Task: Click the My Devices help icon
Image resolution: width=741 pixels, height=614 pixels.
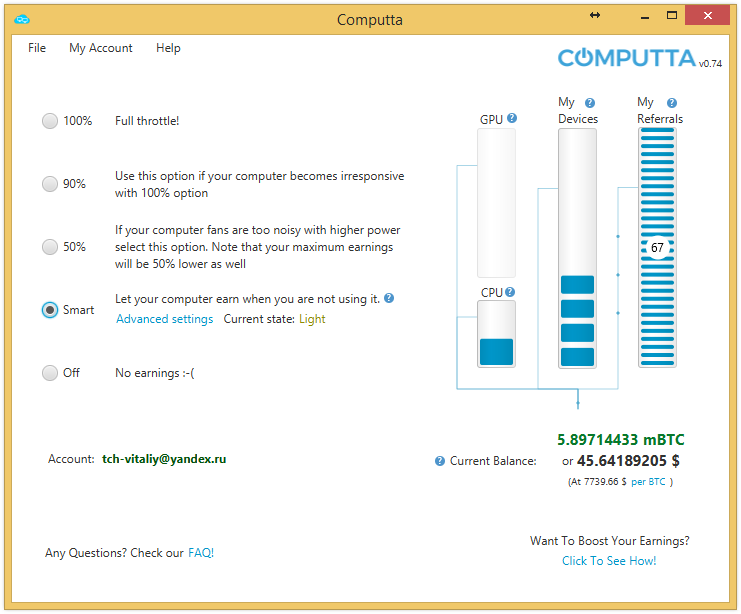Action: pyautogui.click(x=590, y=102)
